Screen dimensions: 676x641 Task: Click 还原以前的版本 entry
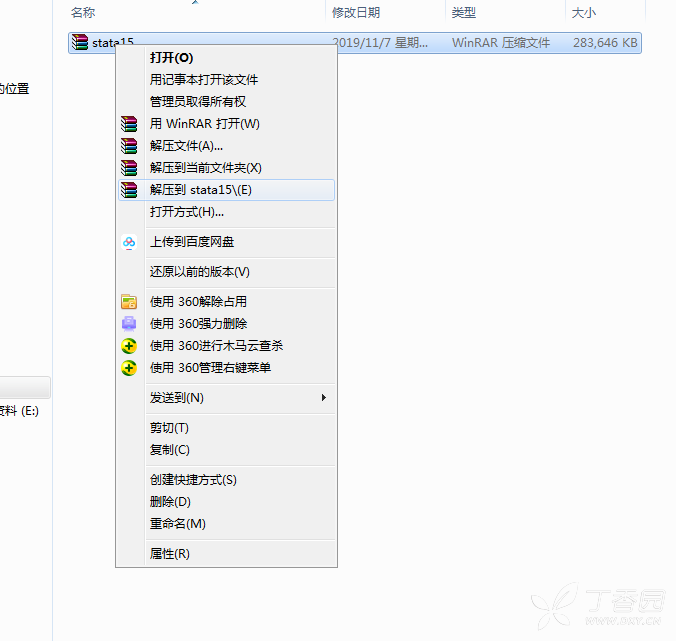pyautogui.click(x=200, y=272)
